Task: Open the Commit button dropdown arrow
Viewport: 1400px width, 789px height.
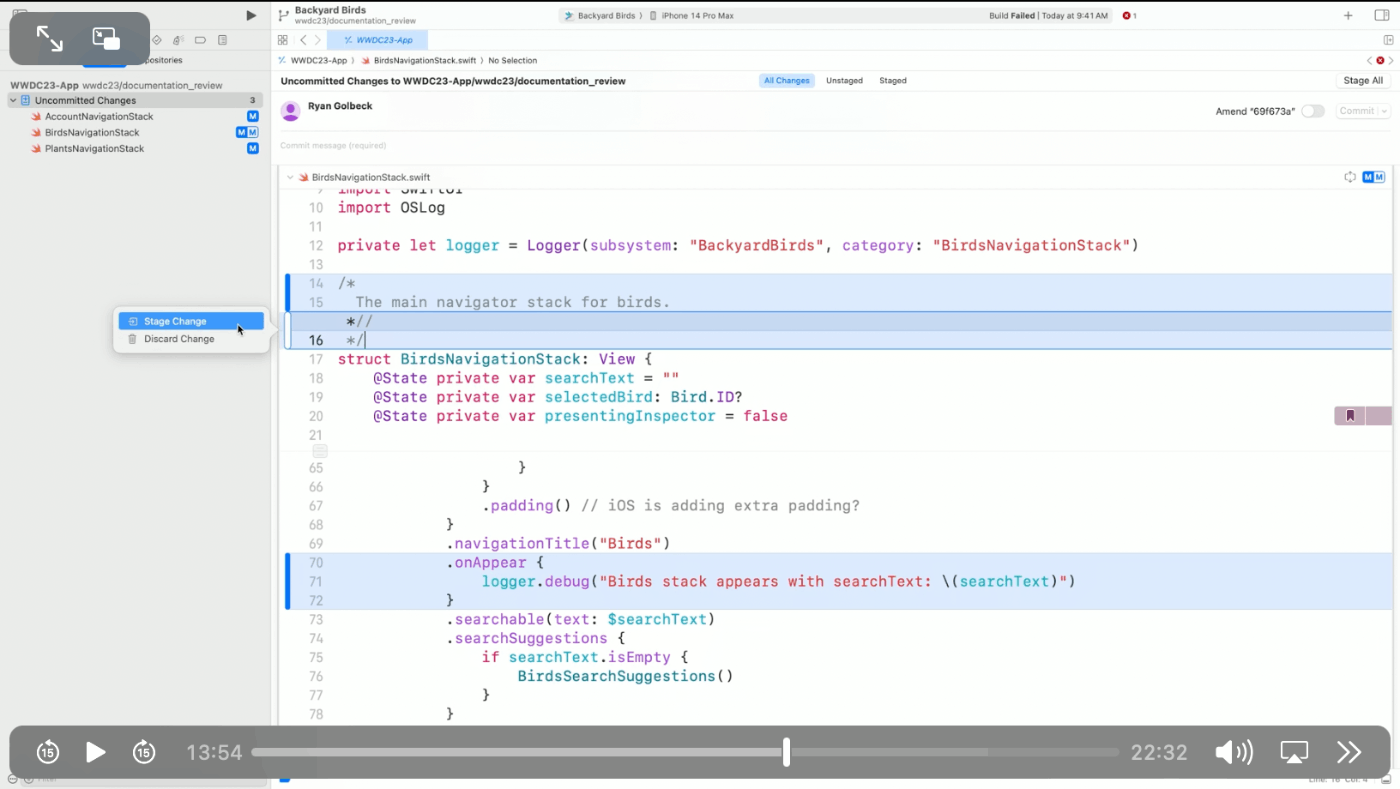Action: (1384, 111)
